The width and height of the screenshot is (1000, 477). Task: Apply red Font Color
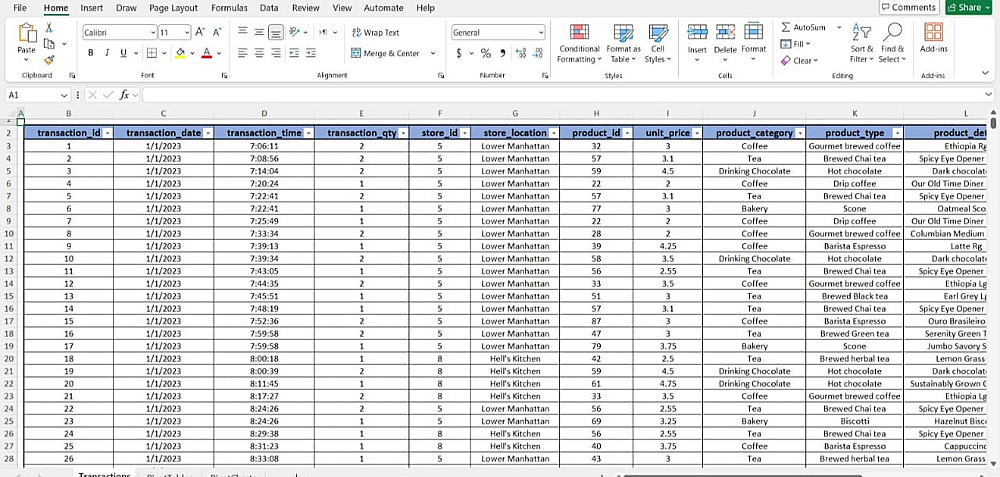click(x=207, y=53)
